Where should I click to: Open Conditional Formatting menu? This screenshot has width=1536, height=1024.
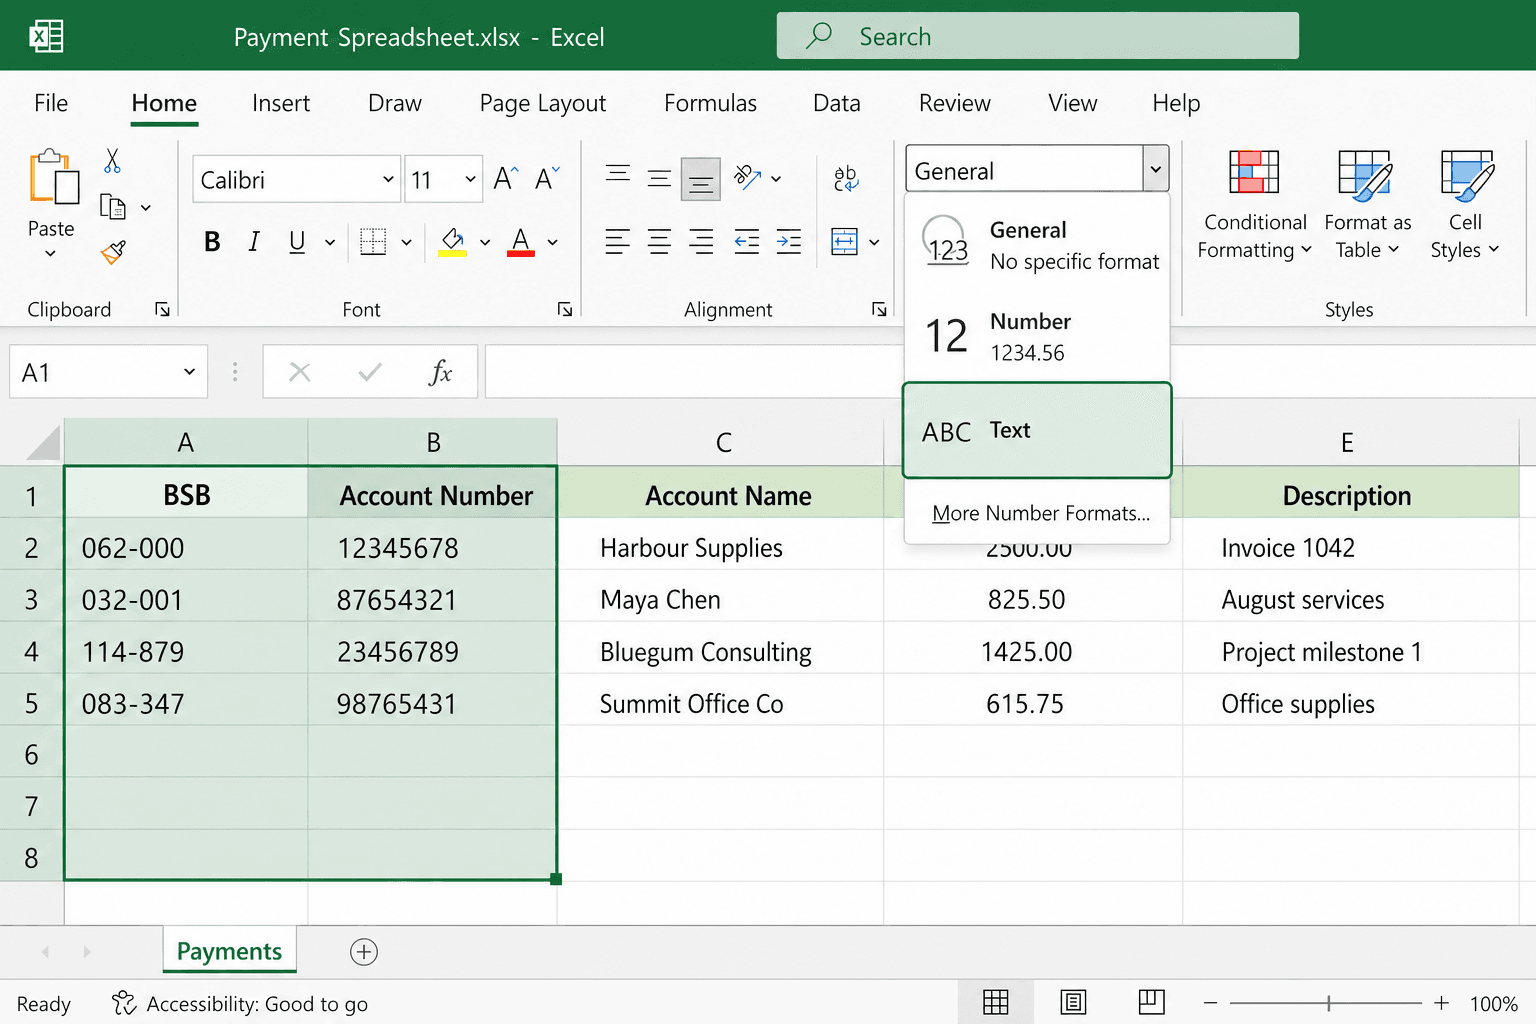pyautogui.click(x=1255, y=205)
